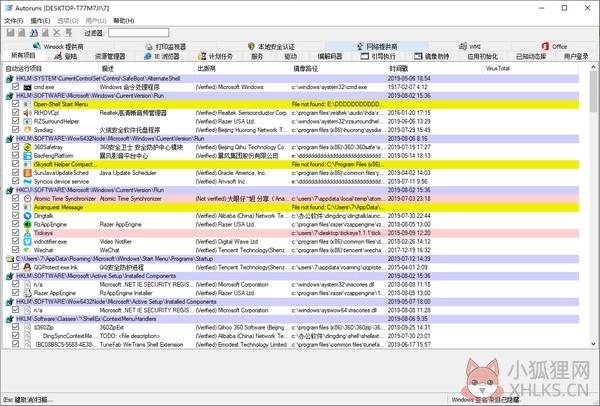Image resolution: width=600 pixels, height=406 pixels.
Task: Open the 计划任务 tab with clock icon
Action: (x=215, y=56)
